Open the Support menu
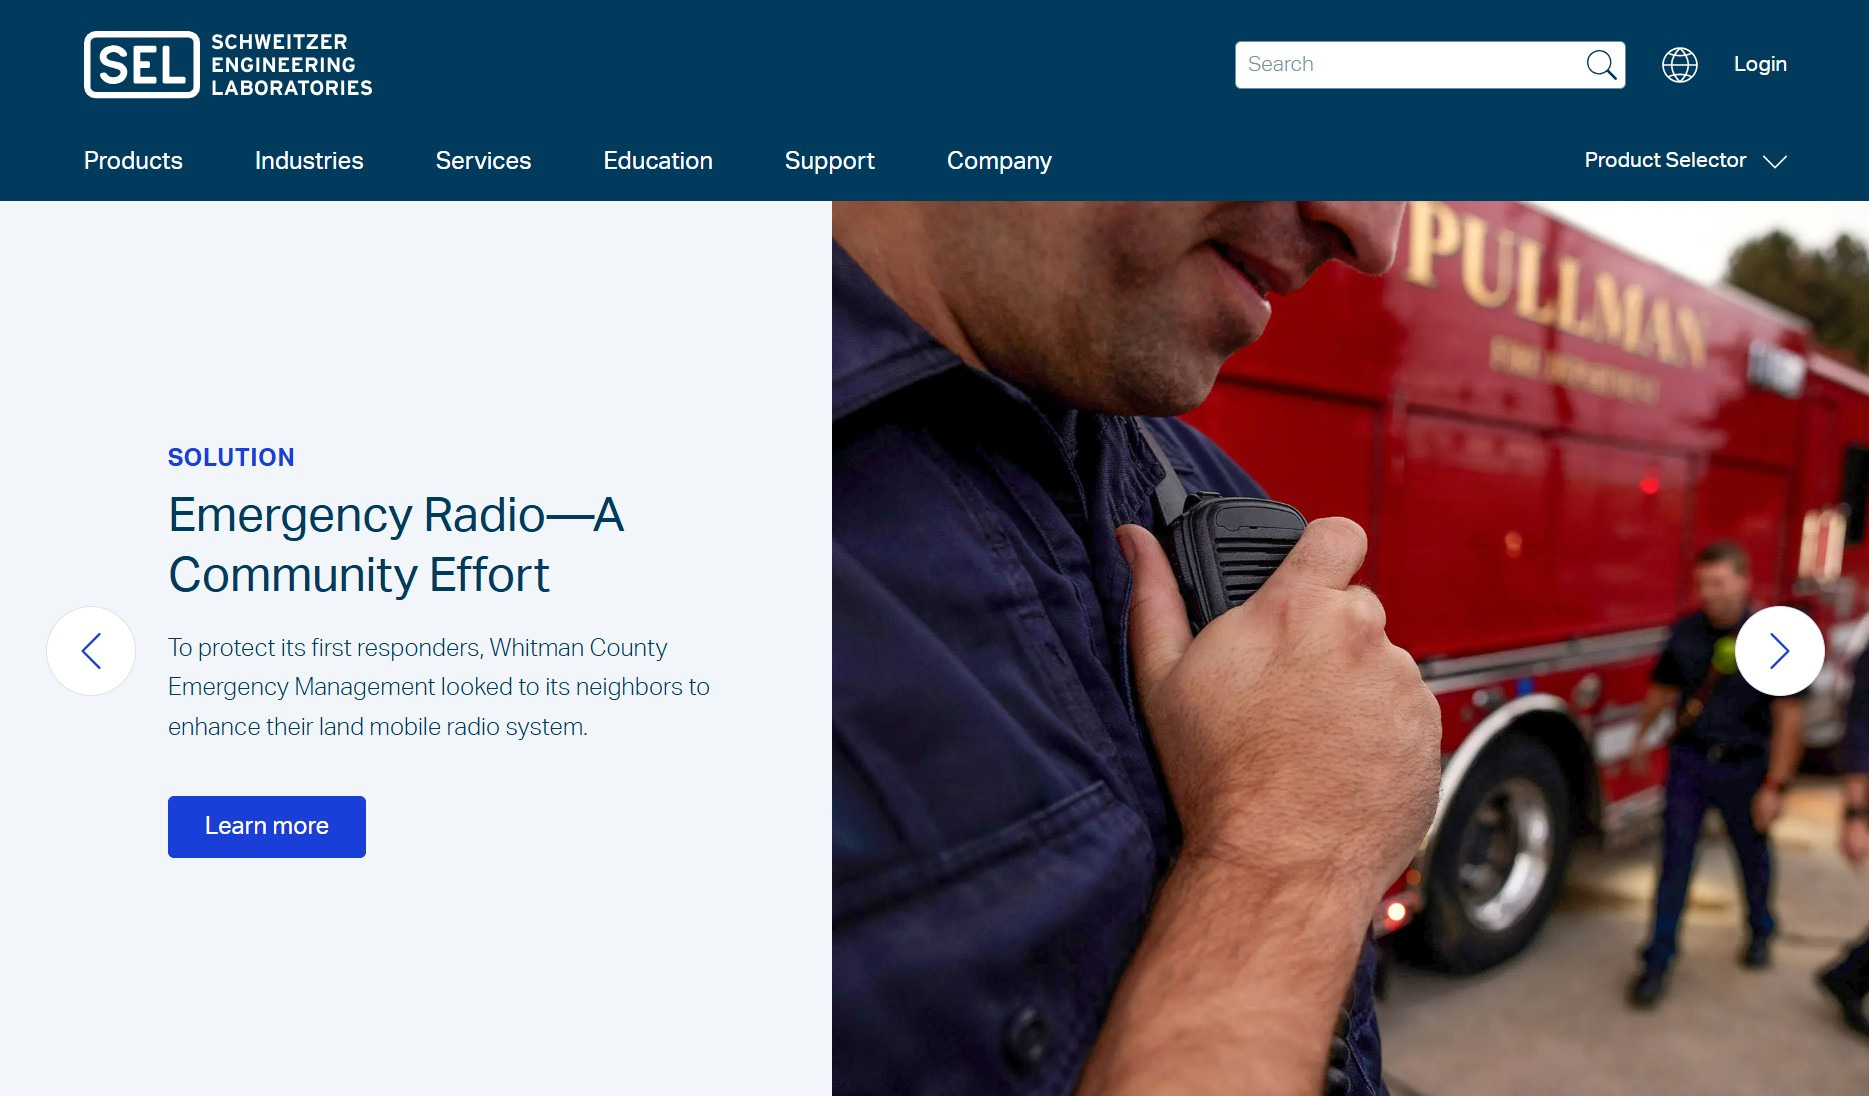This screenshot has width=1869, height=1096. click(829, 161)
